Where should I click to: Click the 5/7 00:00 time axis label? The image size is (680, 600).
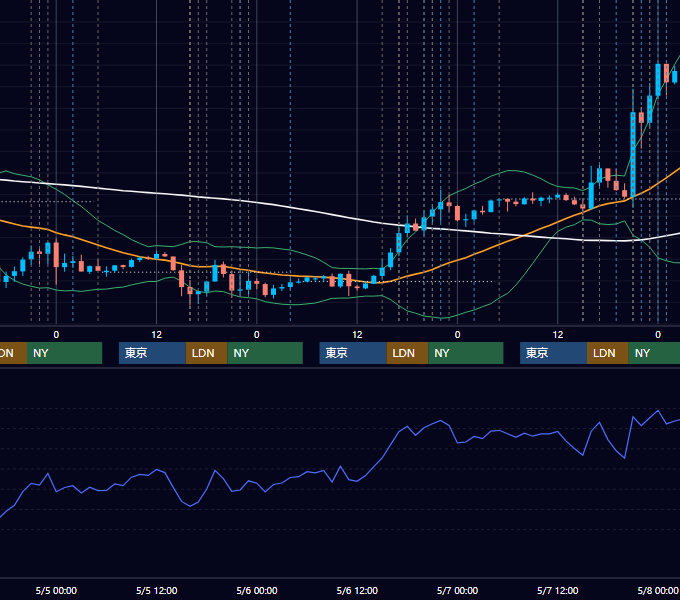click(x=457, y=590)
